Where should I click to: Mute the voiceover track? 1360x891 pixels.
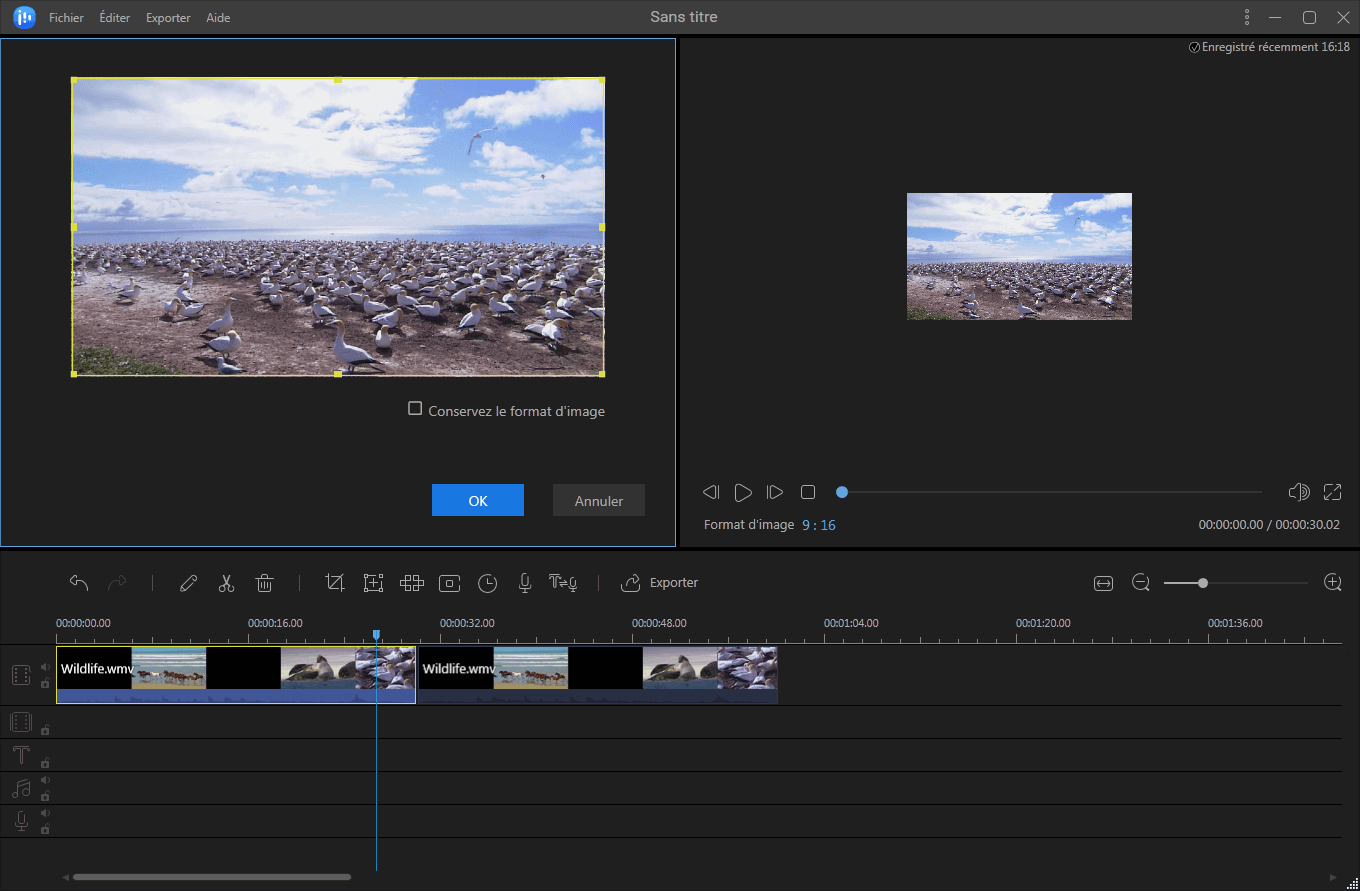pyautogui.click(x=45, y=813)
